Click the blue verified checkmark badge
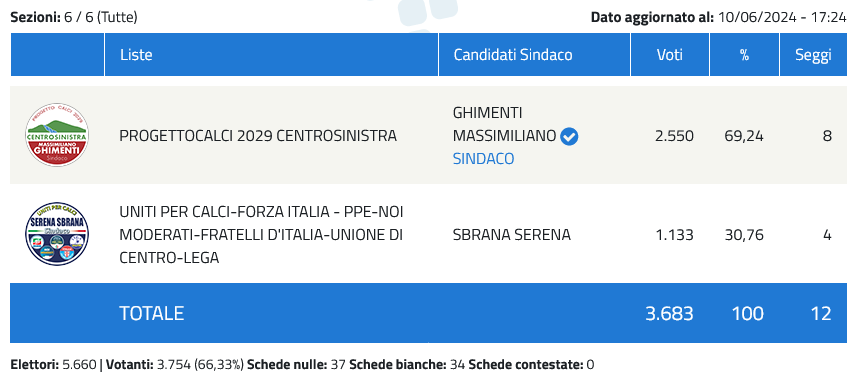The image size is (866, 382). (569, 136)
